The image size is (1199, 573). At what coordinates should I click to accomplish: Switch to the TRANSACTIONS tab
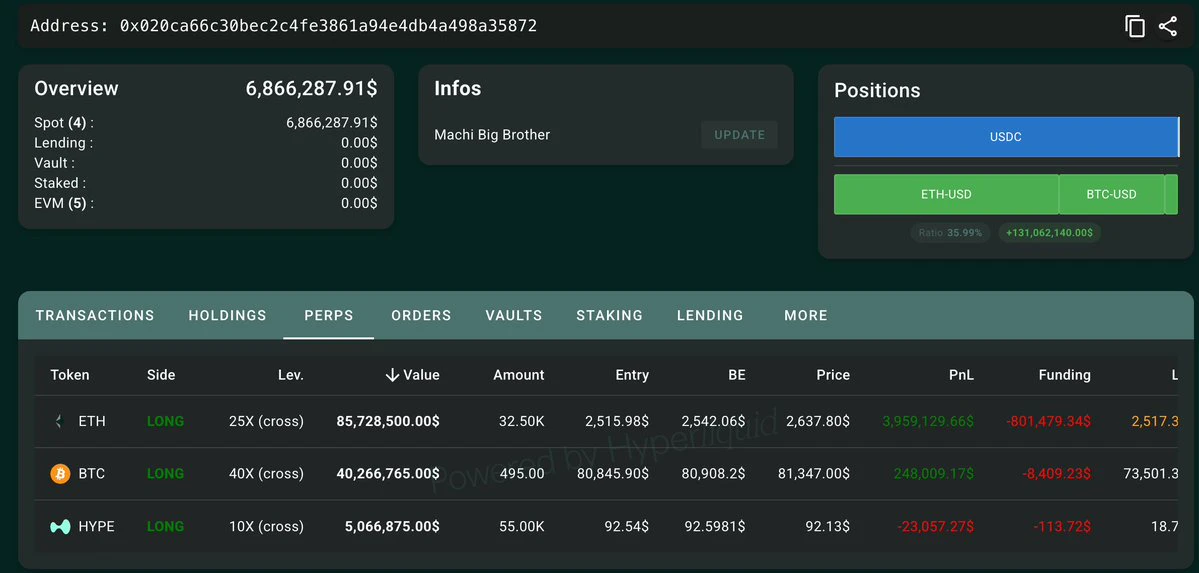[x=95, y=315]
